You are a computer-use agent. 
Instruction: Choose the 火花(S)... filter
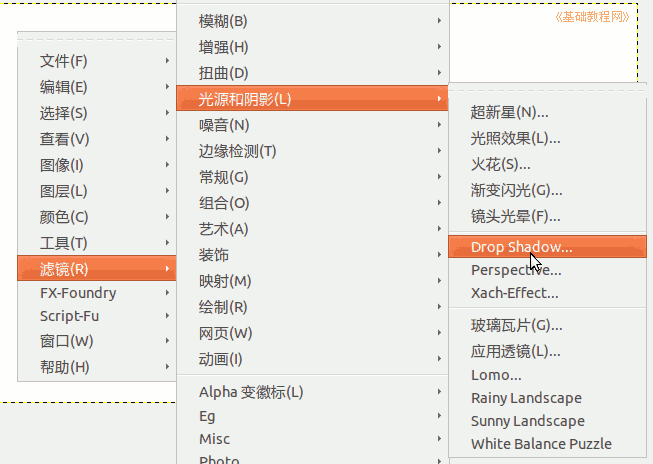point(547,164)
